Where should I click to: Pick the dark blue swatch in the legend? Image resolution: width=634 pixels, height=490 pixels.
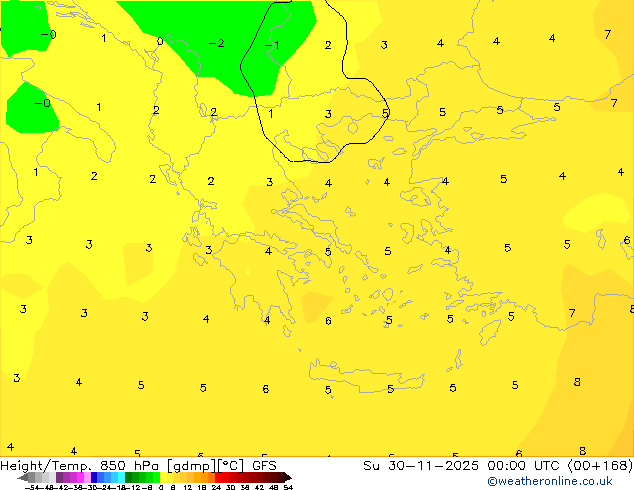pyautogui.click(x=94, y=477)
